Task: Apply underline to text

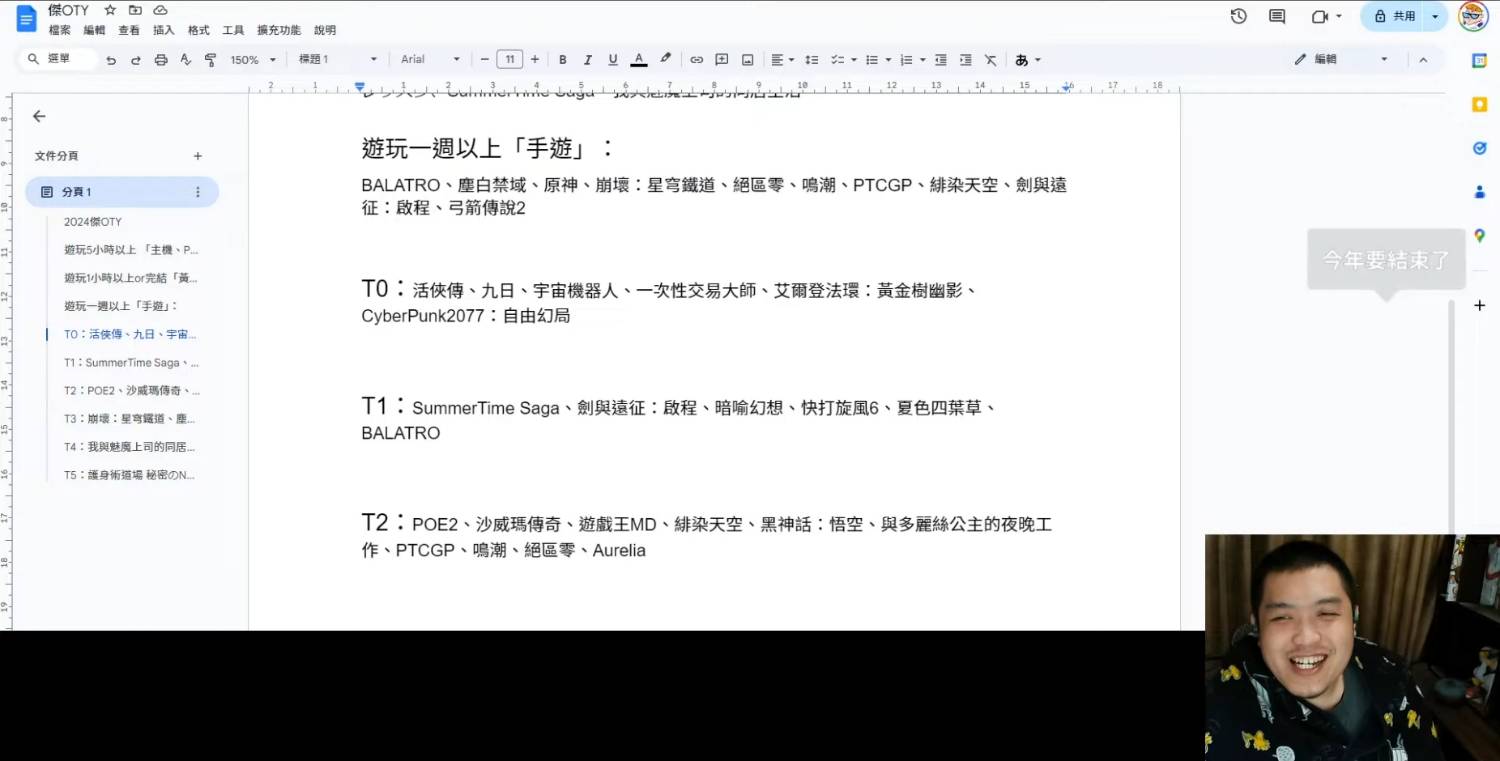Action: click(611, 59)
